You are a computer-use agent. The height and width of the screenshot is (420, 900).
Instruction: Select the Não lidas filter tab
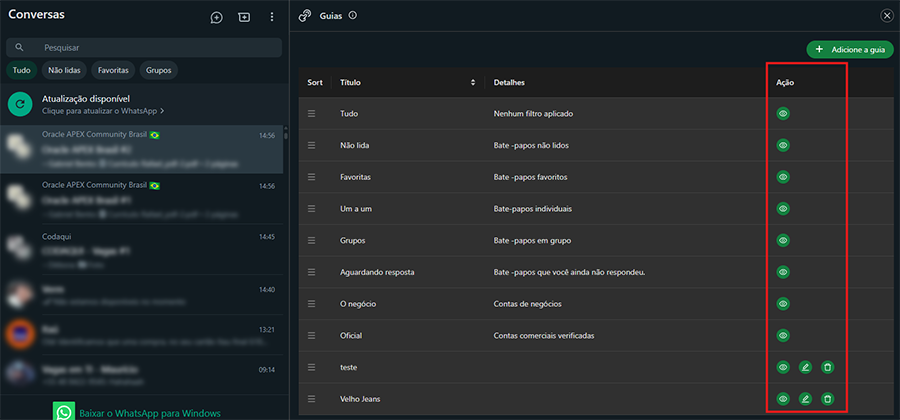[x=63, y=70]
